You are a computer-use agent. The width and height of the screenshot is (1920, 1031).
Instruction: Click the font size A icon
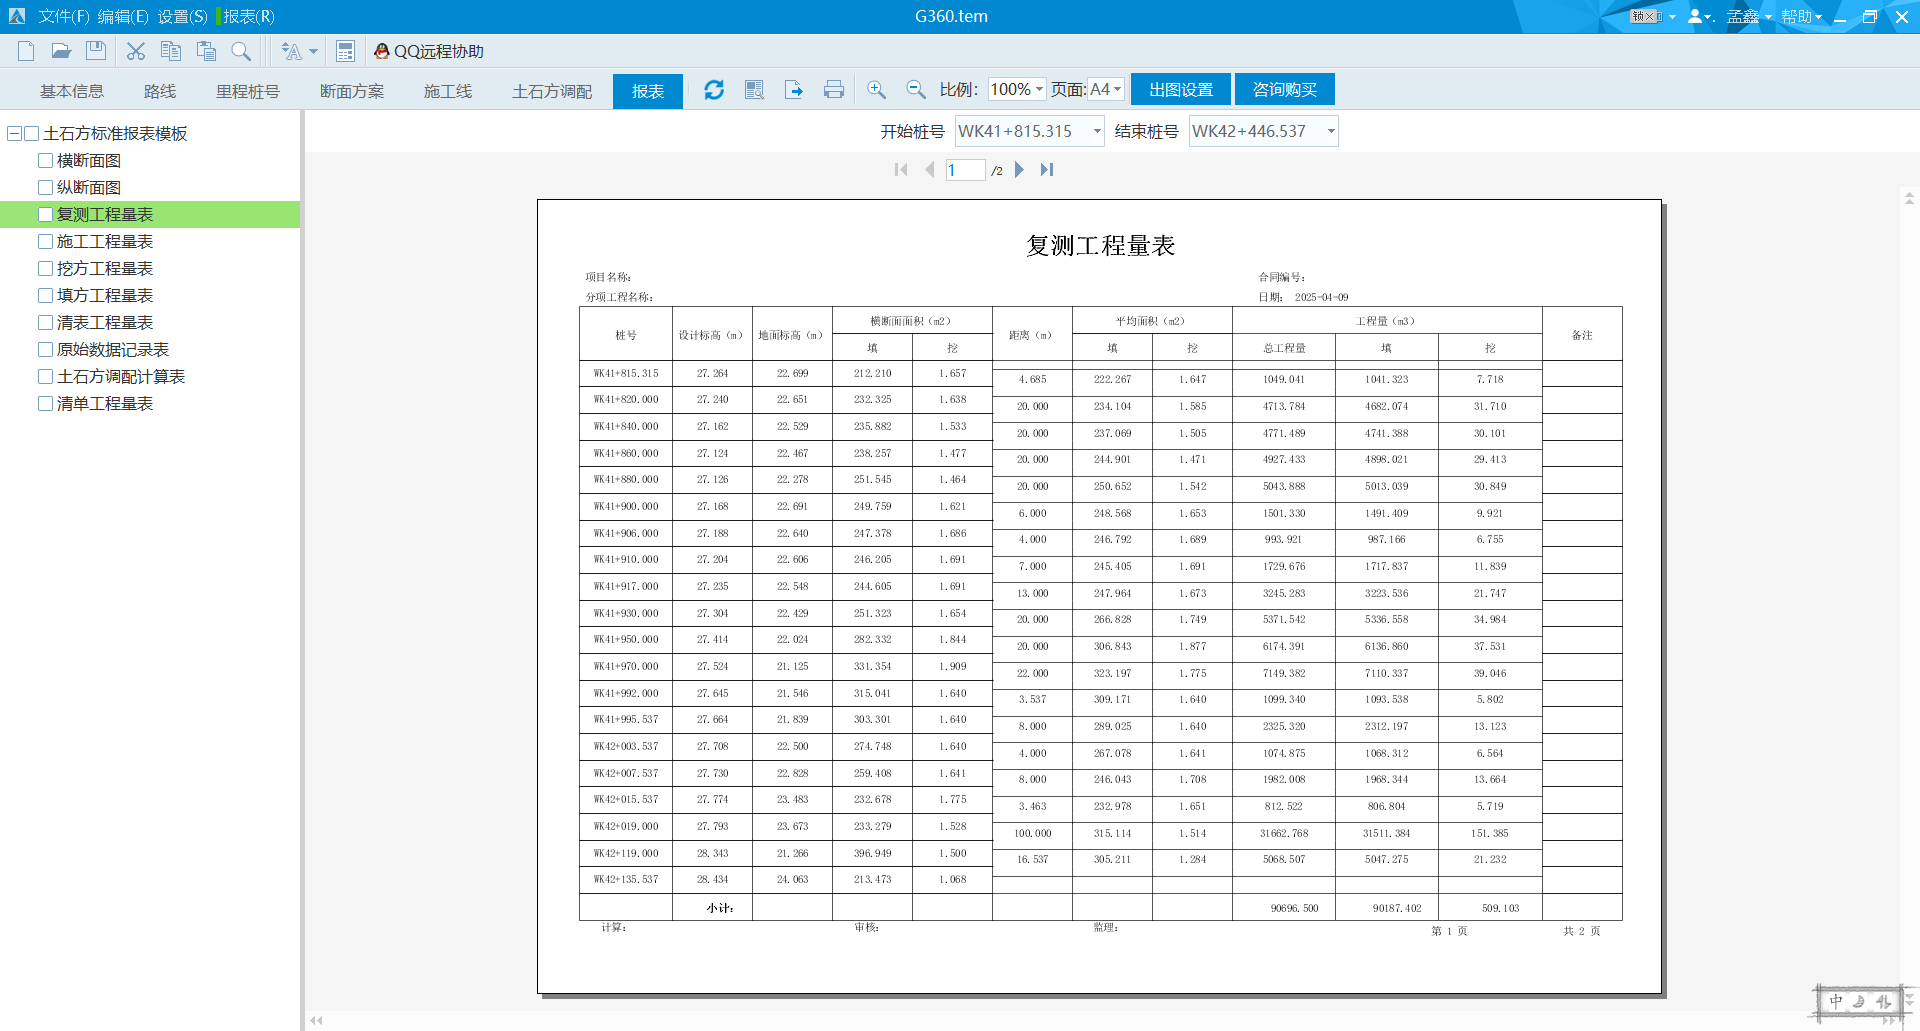pyautogui.click(x=291, y=51)
